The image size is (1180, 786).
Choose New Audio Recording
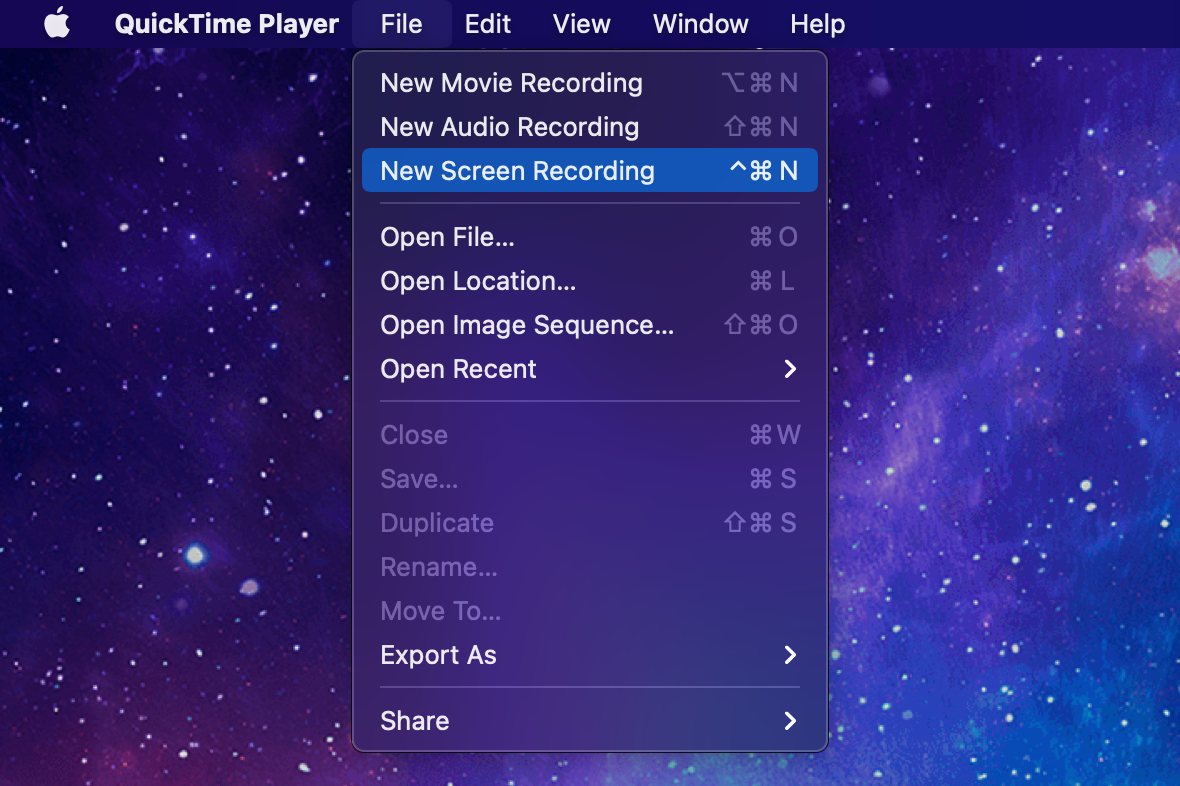click(x=509, y=127)
